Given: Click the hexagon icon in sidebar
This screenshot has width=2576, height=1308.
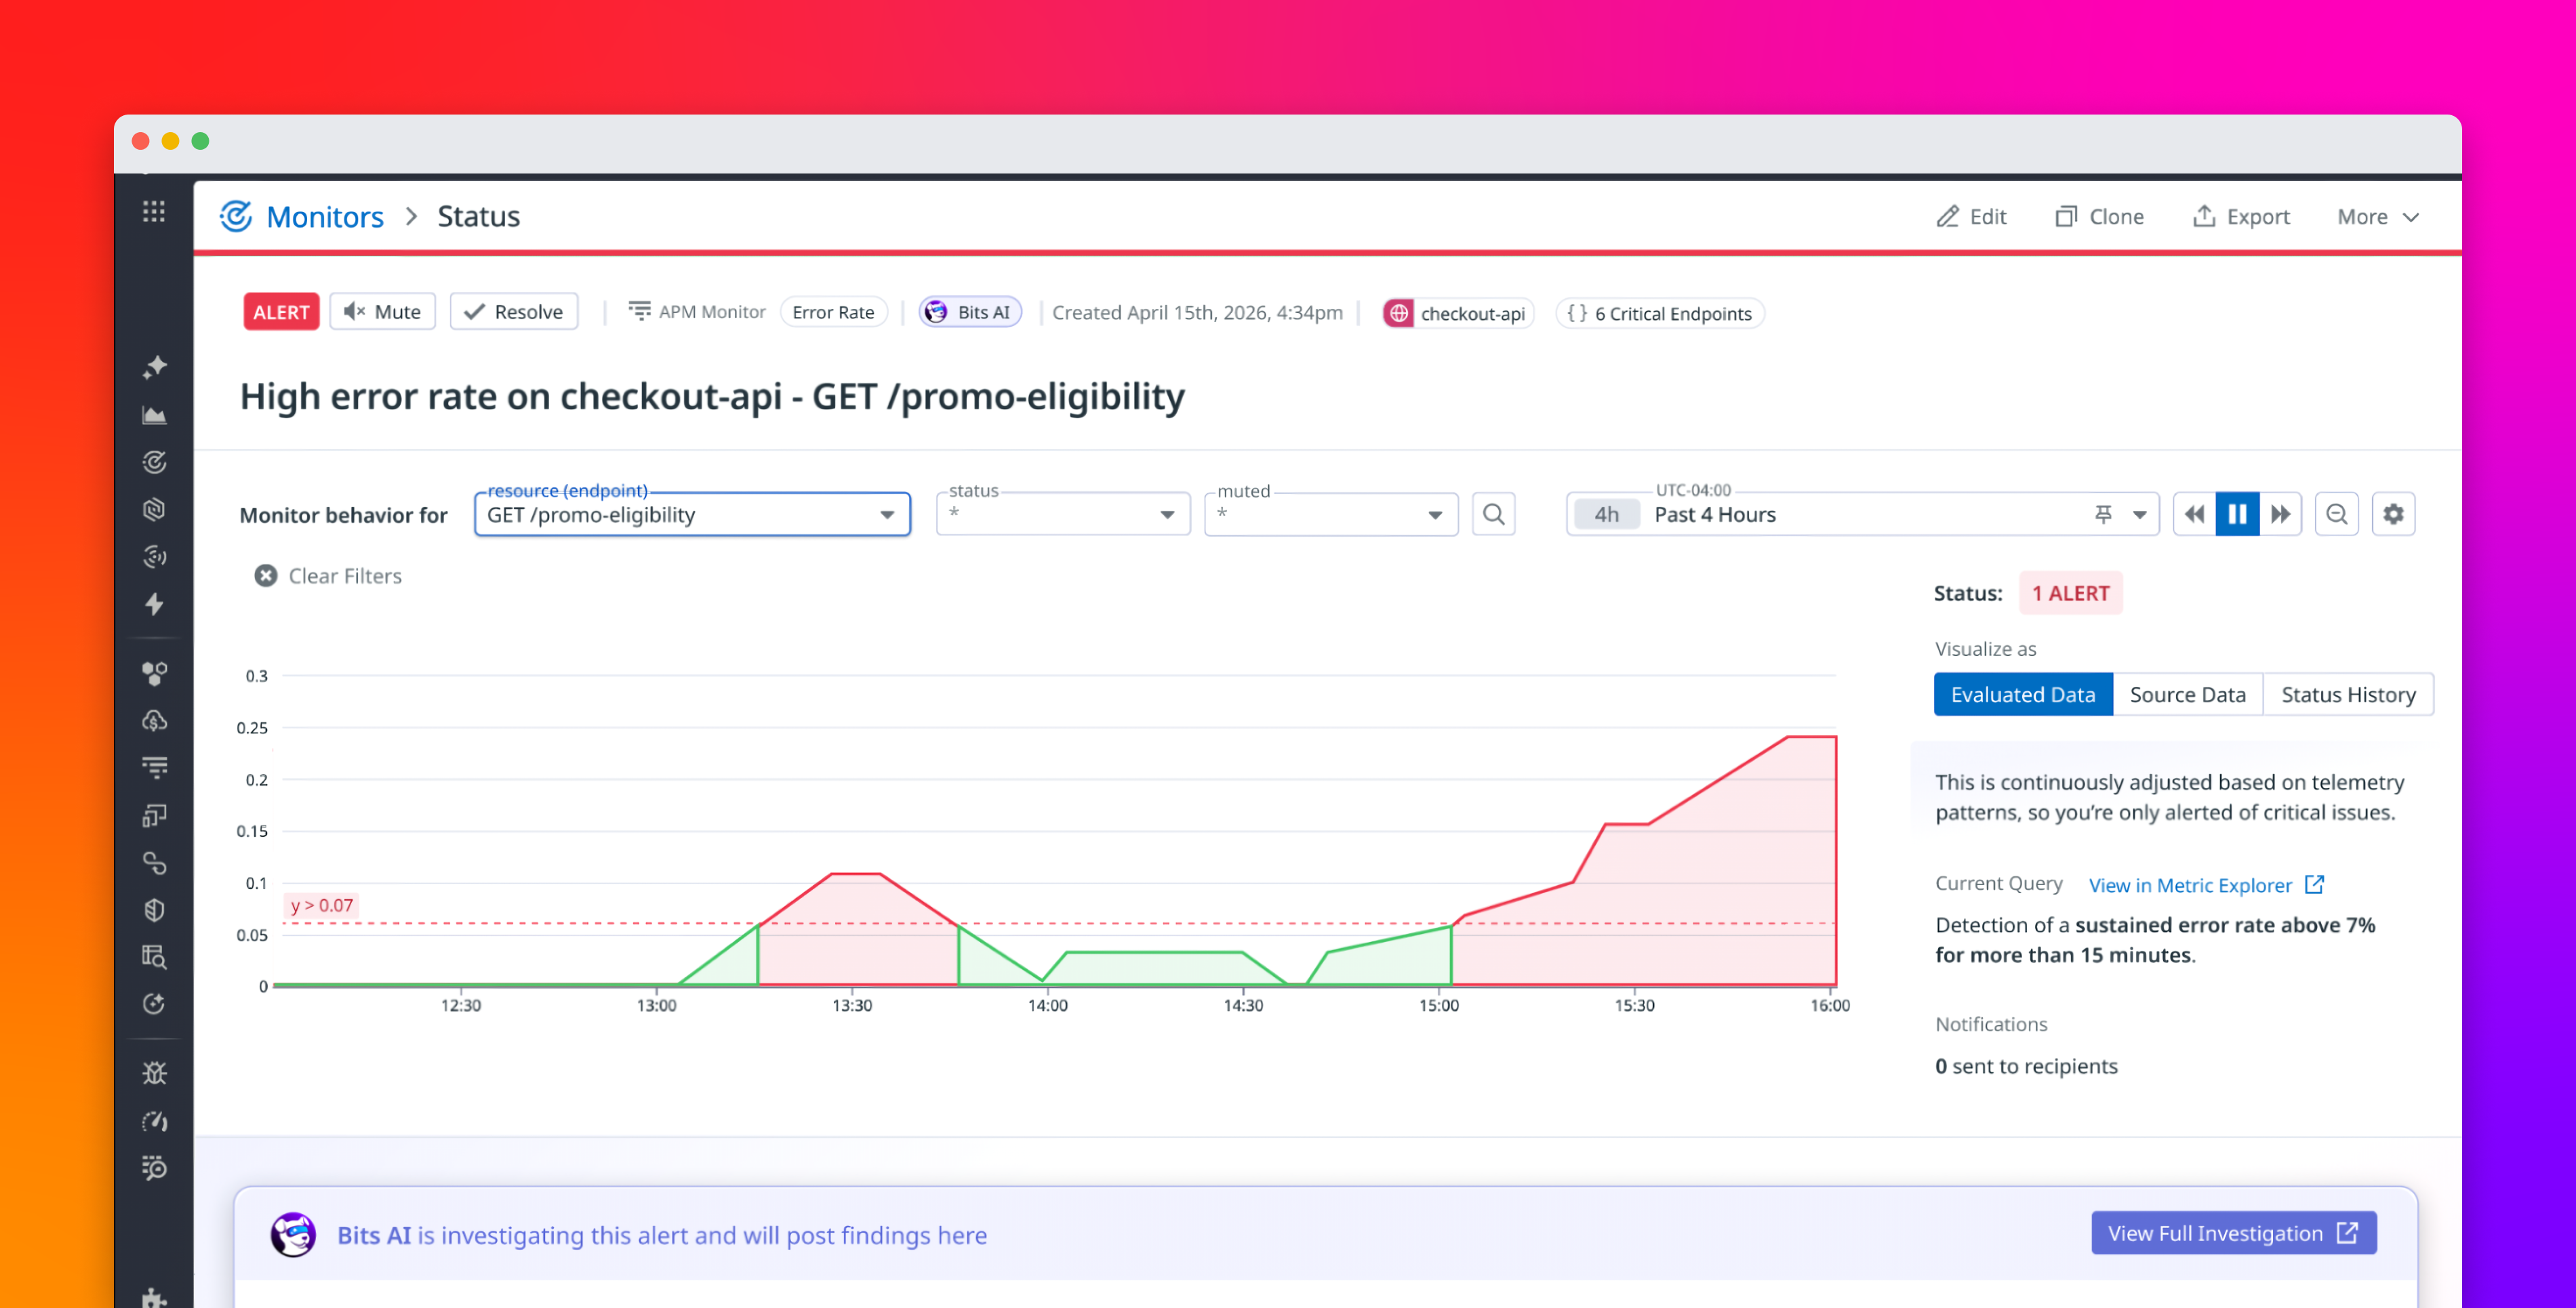Looking at the screenshot, I should [154, 510].
